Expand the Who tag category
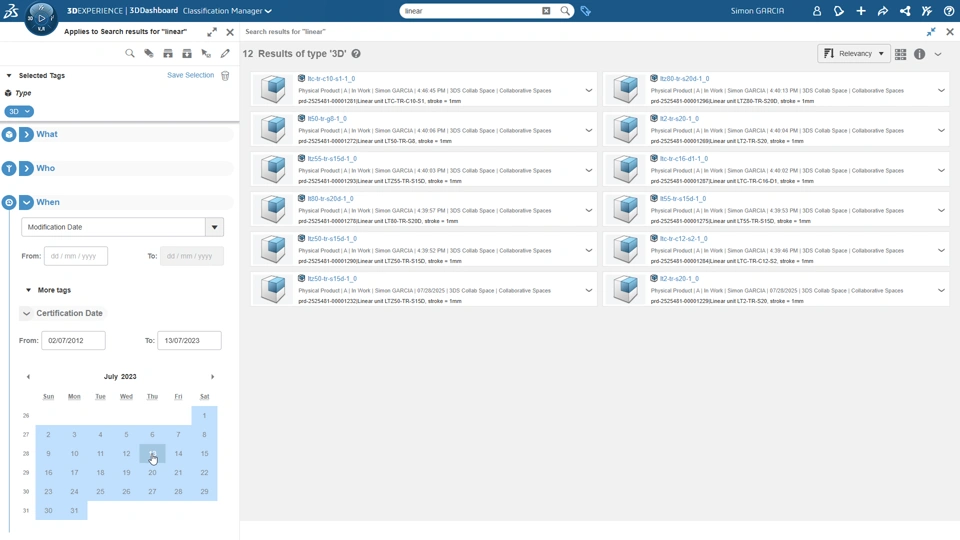960x540 pixels. [x=27, y=168]
